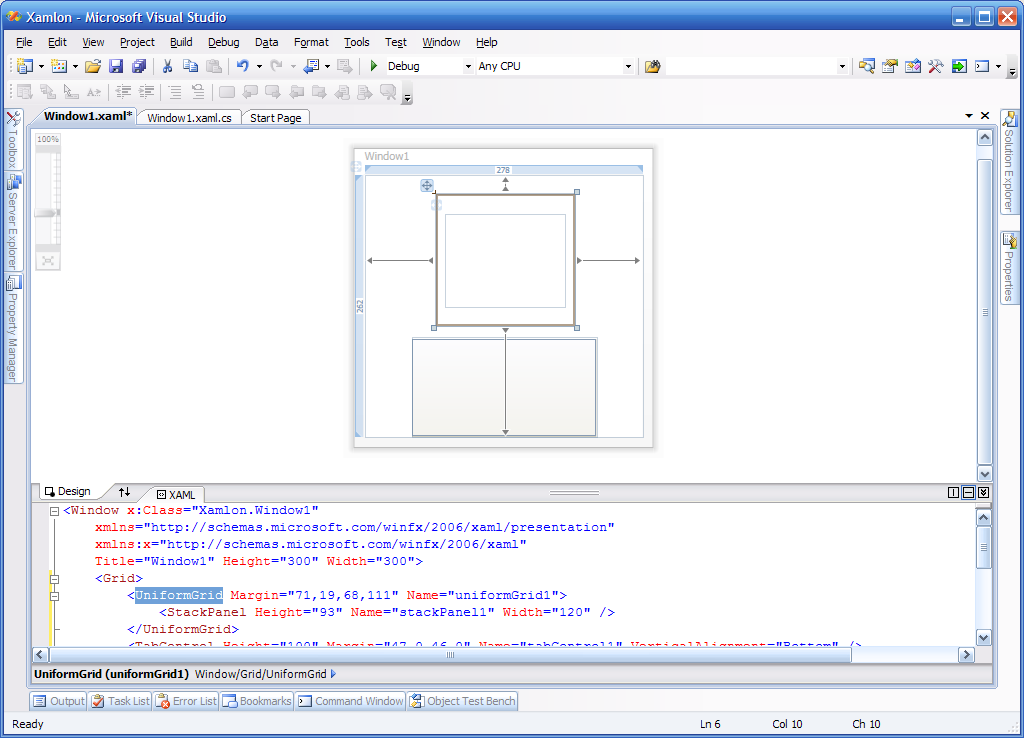Collapse the Grid element in XAML
The height and width of the screenshot is (738, 1024).
(55, 579)
